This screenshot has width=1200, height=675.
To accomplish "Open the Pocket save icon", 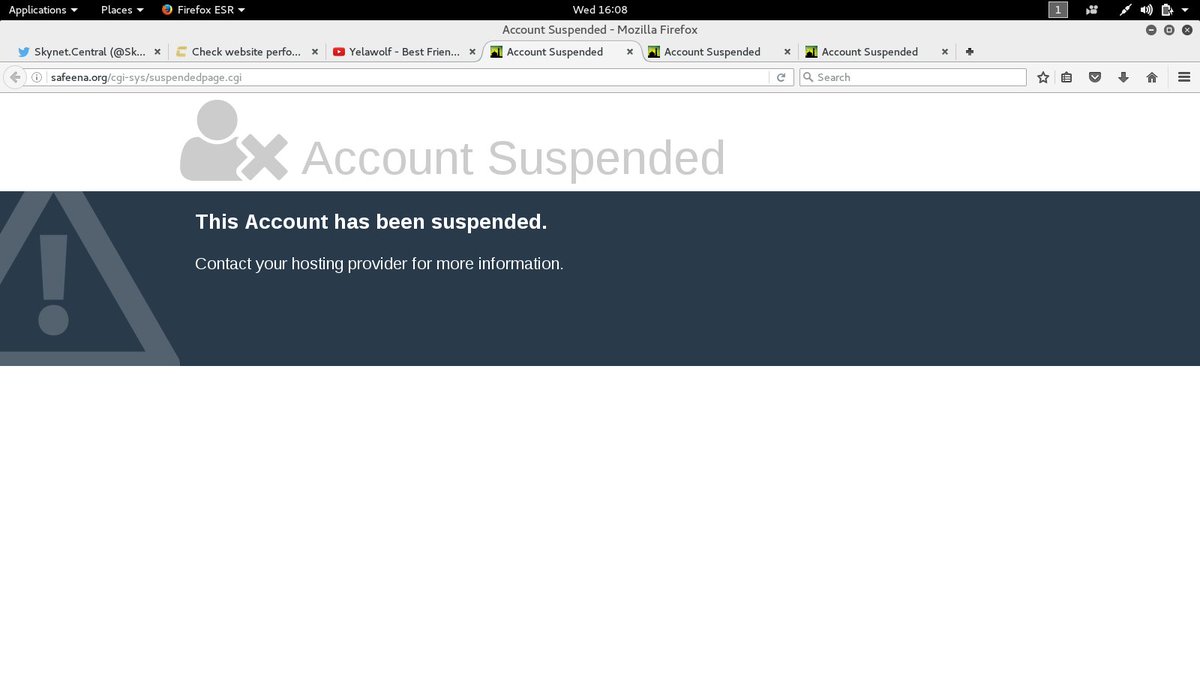I will click(1095, 77).
